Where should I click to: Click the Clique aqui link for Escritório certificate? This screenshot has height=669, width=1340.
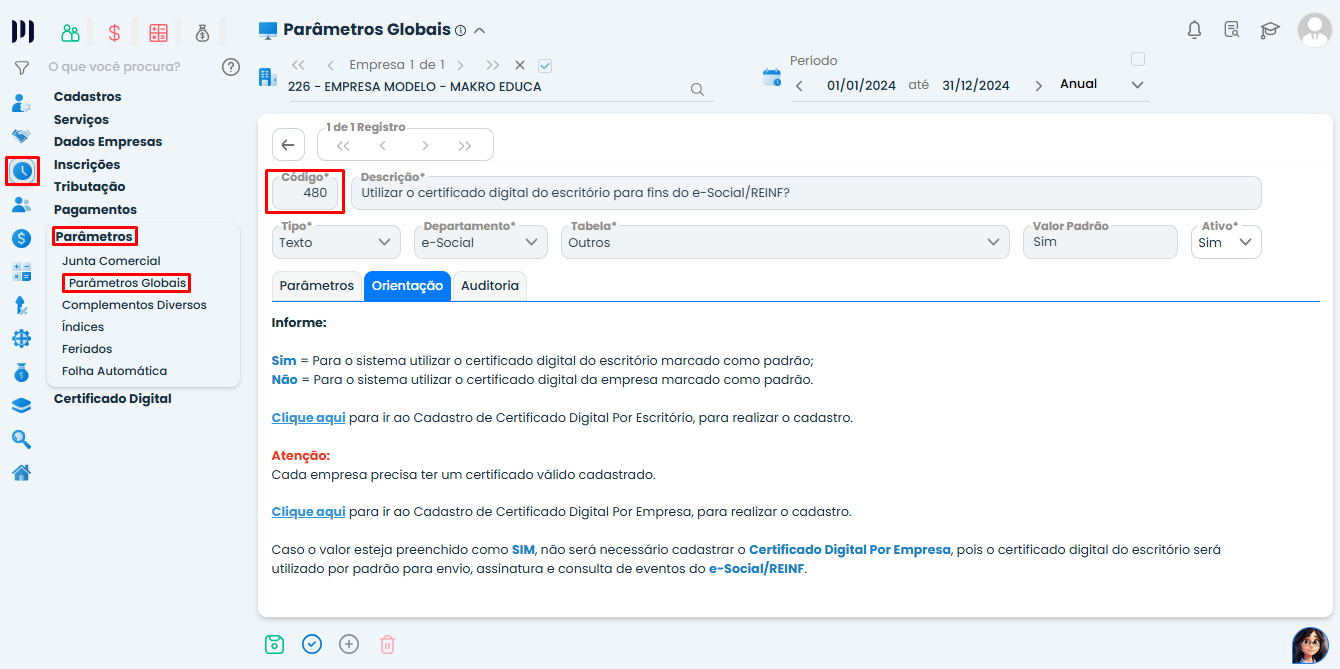pos(309,418)
